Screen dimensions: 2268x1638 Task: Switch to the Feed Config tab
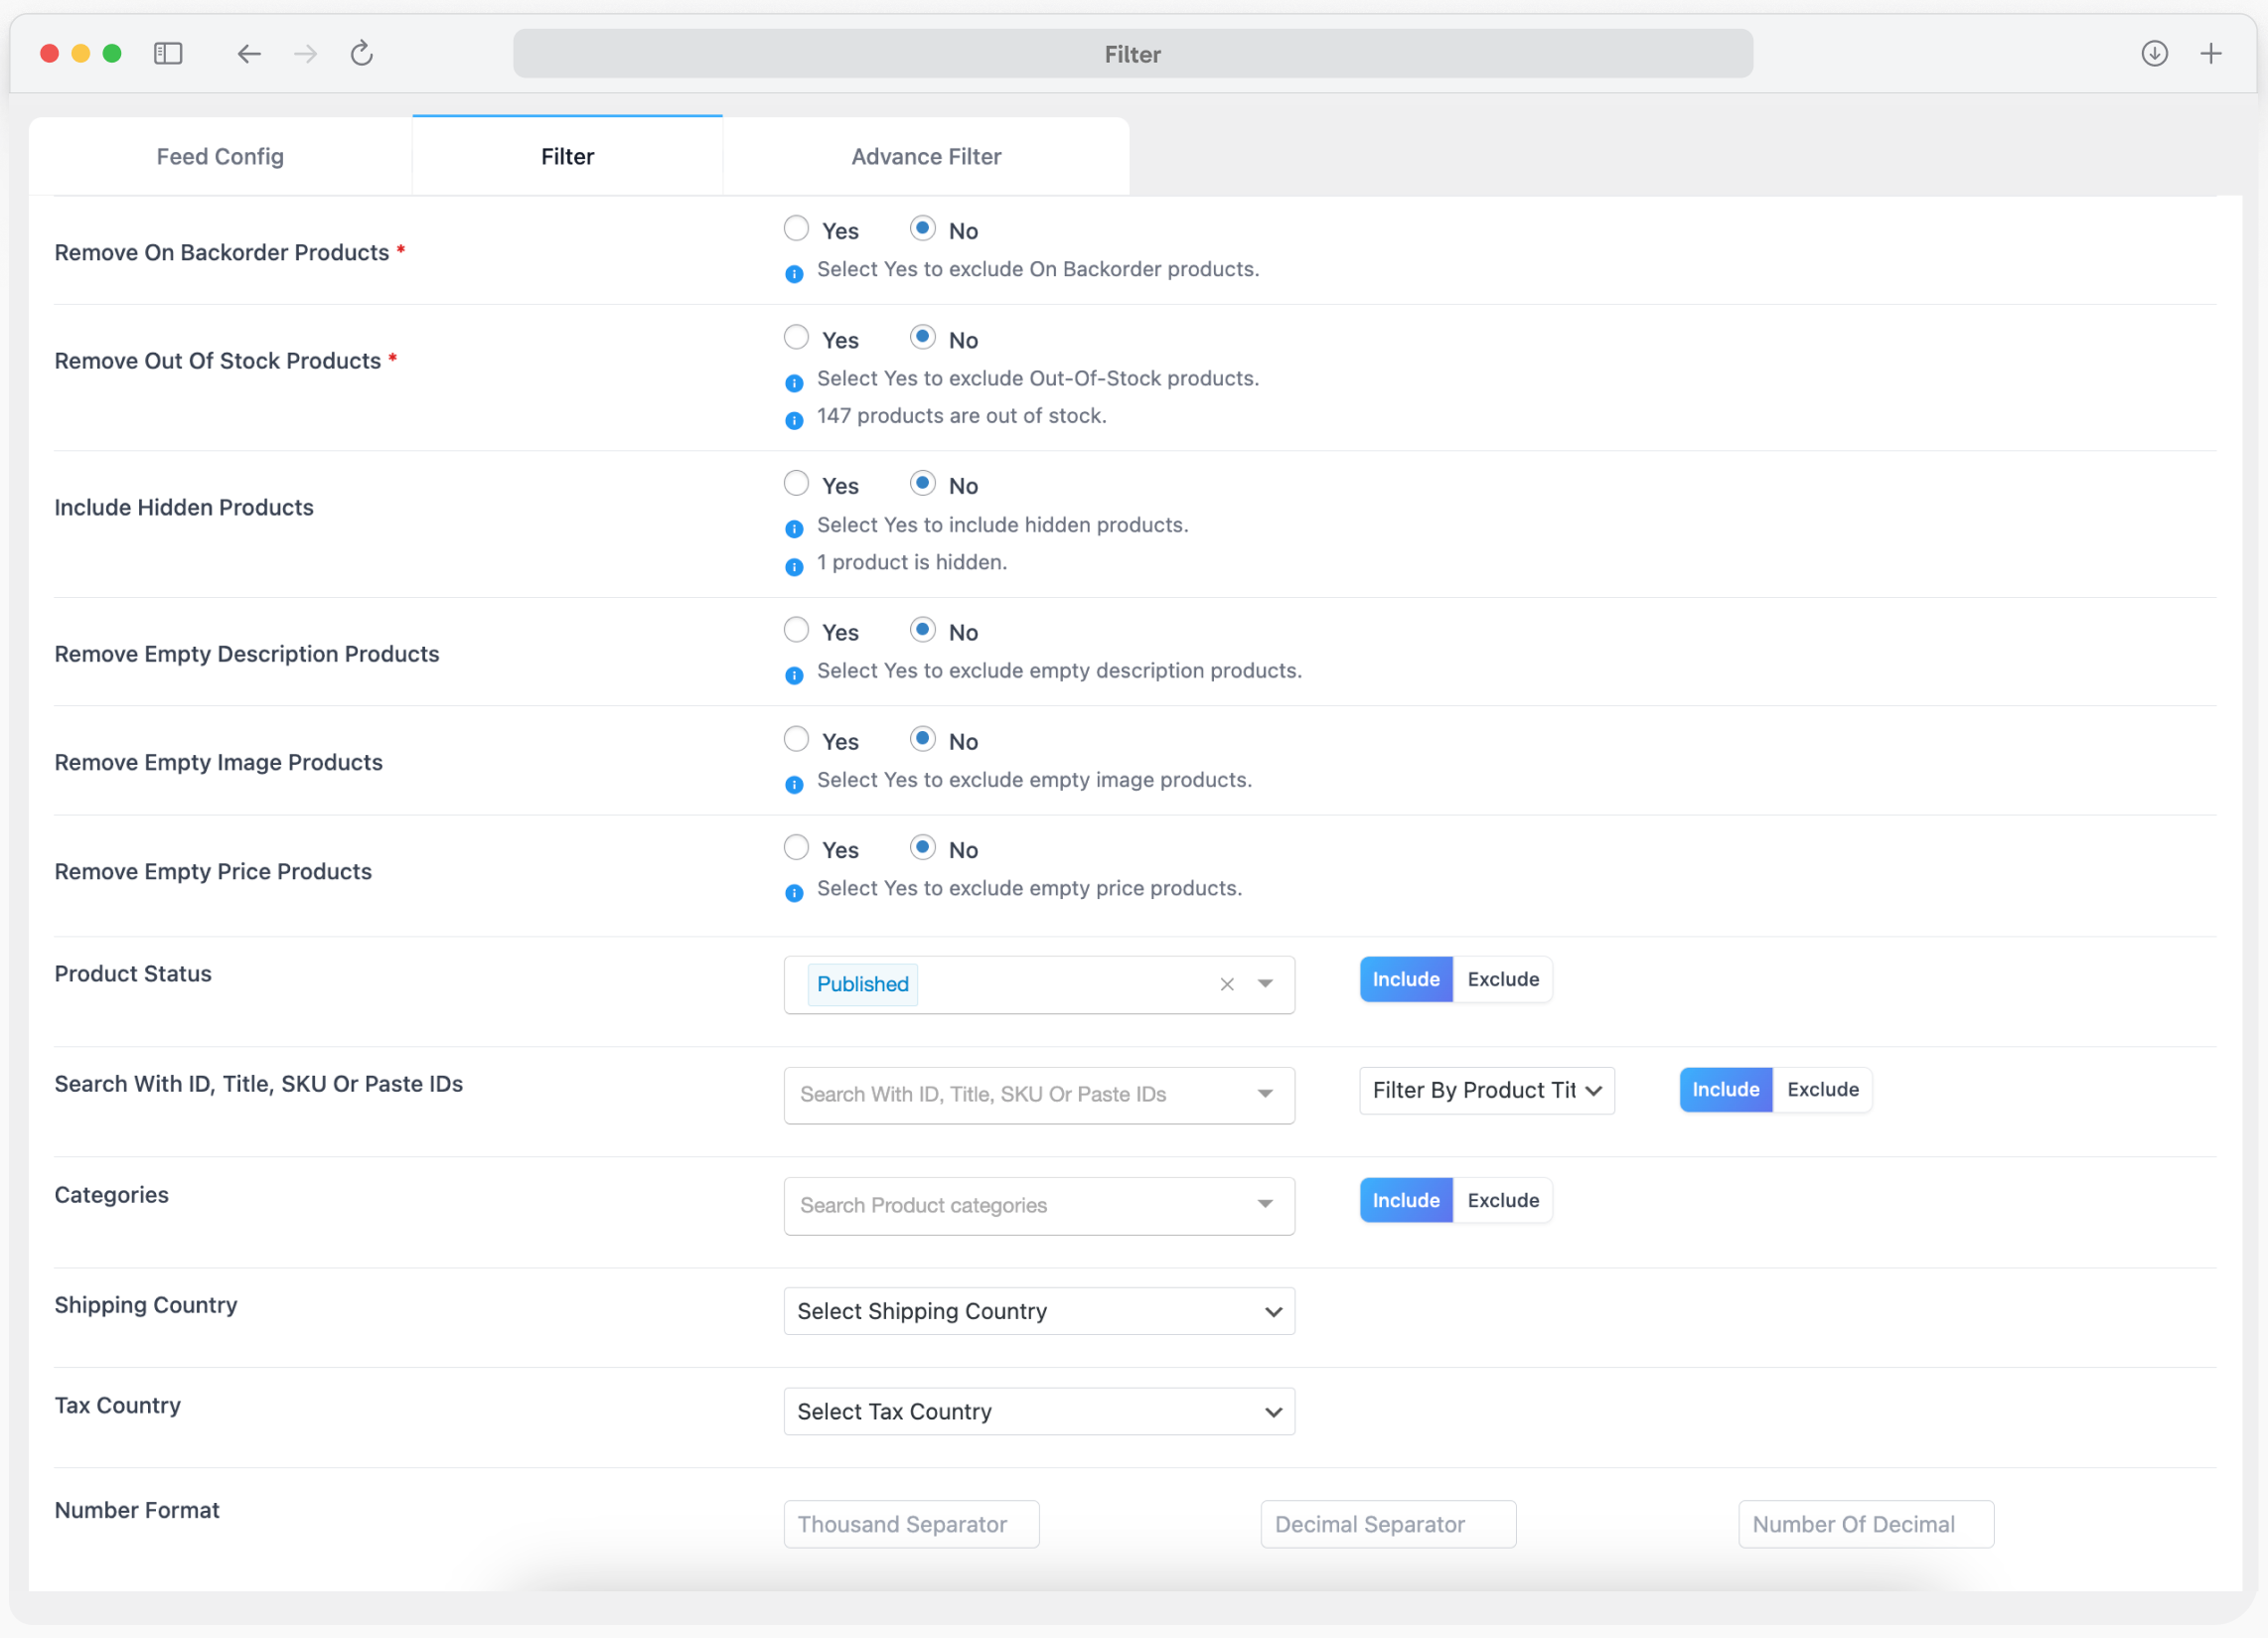220,156
